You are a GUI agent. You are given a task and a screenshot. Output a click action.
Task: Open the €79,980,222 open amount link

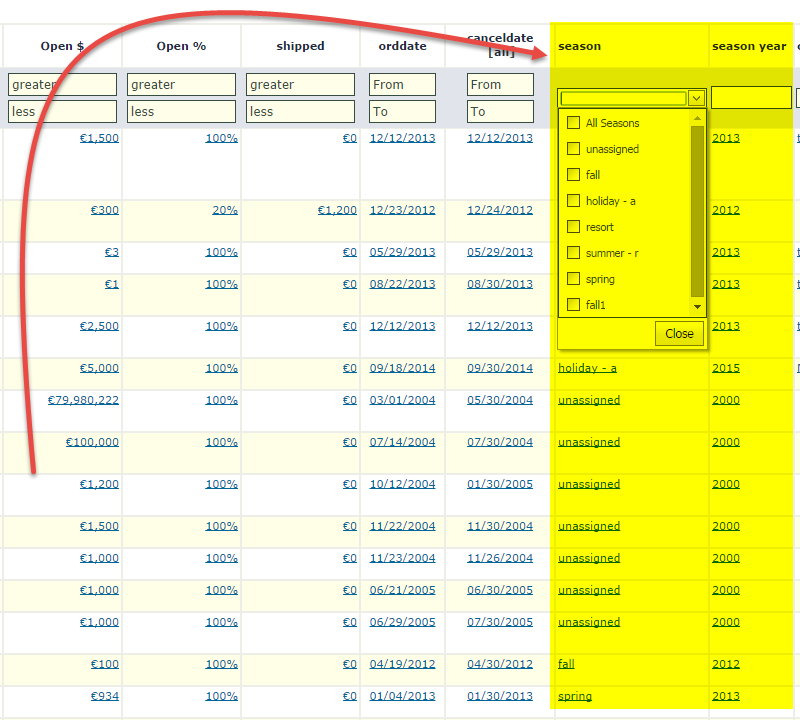pos(83,400)
